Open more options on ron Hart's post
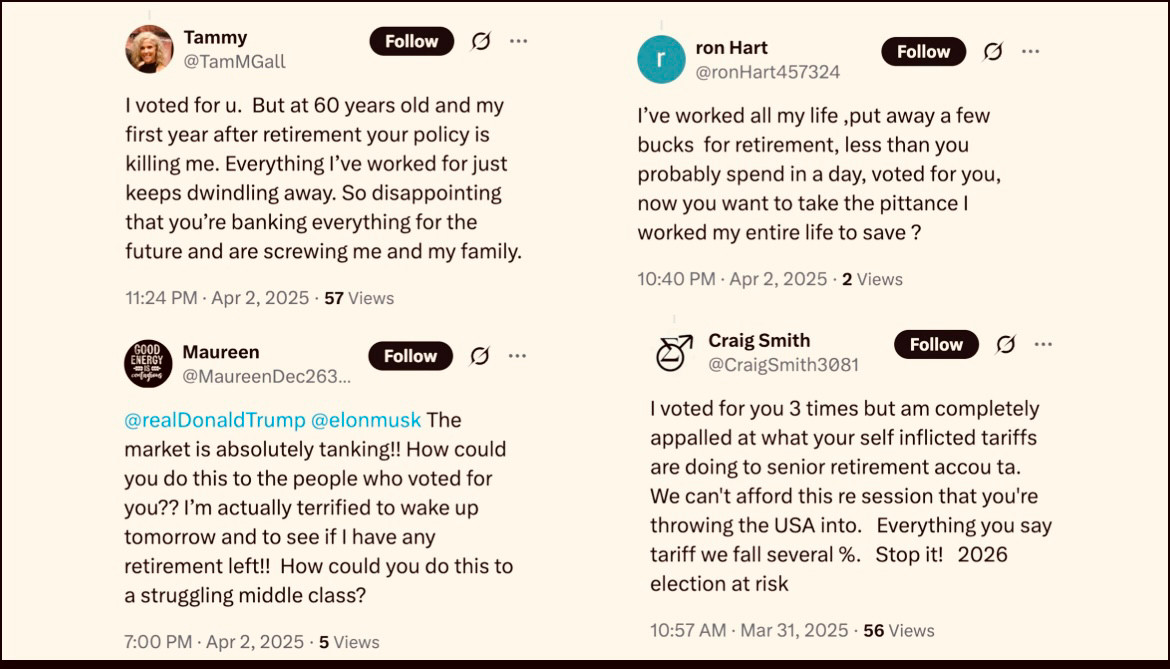This screenshot has width=1170, height=669. 1030,51
